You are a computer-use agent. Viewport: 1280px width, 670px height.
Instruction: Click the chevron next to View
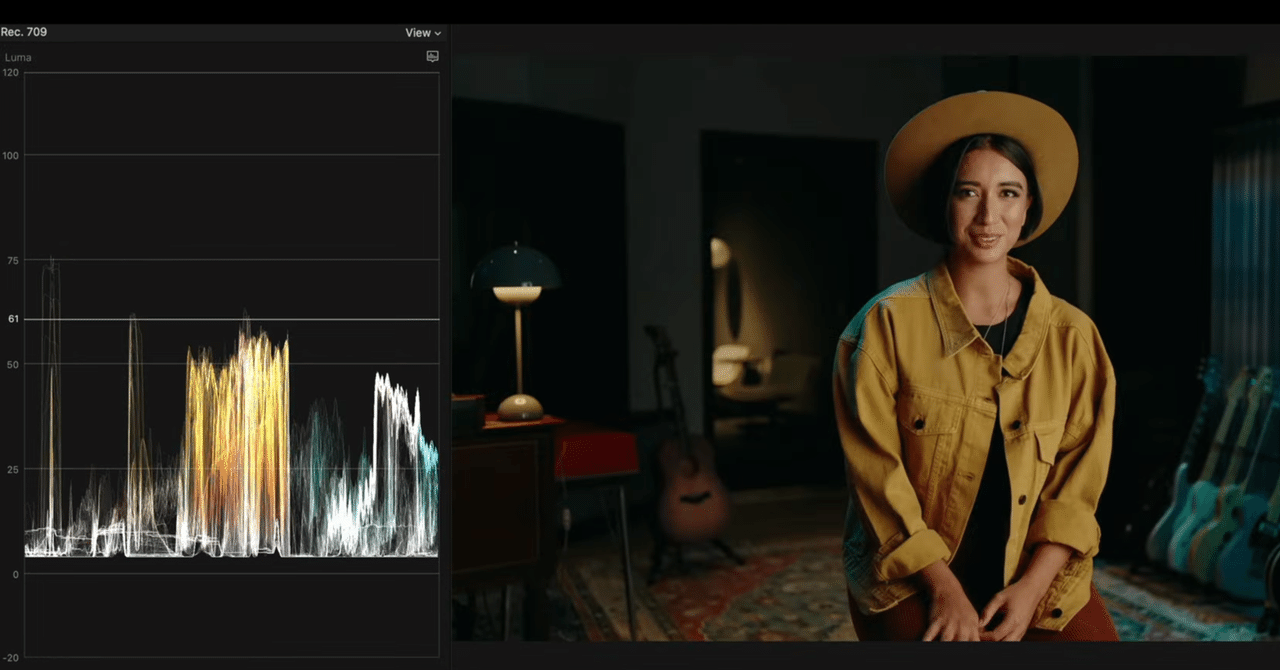[437, 32]
